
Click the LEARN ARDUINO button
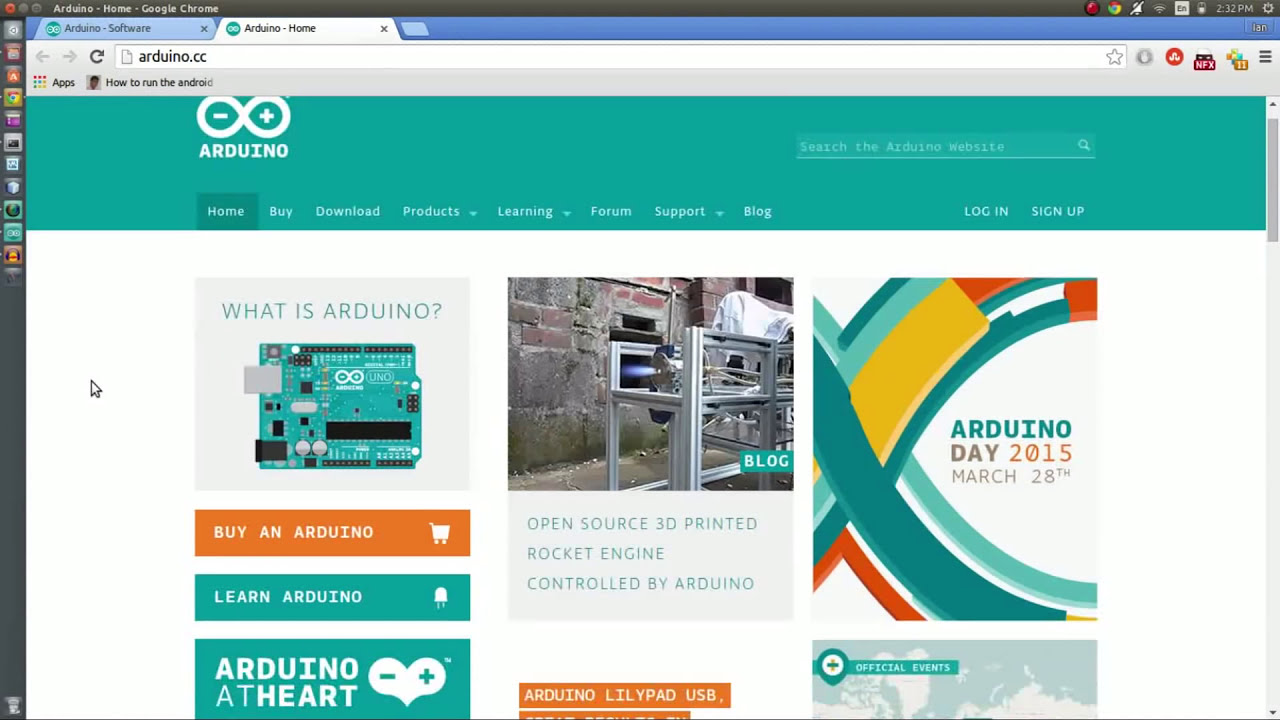pos(332,597)
